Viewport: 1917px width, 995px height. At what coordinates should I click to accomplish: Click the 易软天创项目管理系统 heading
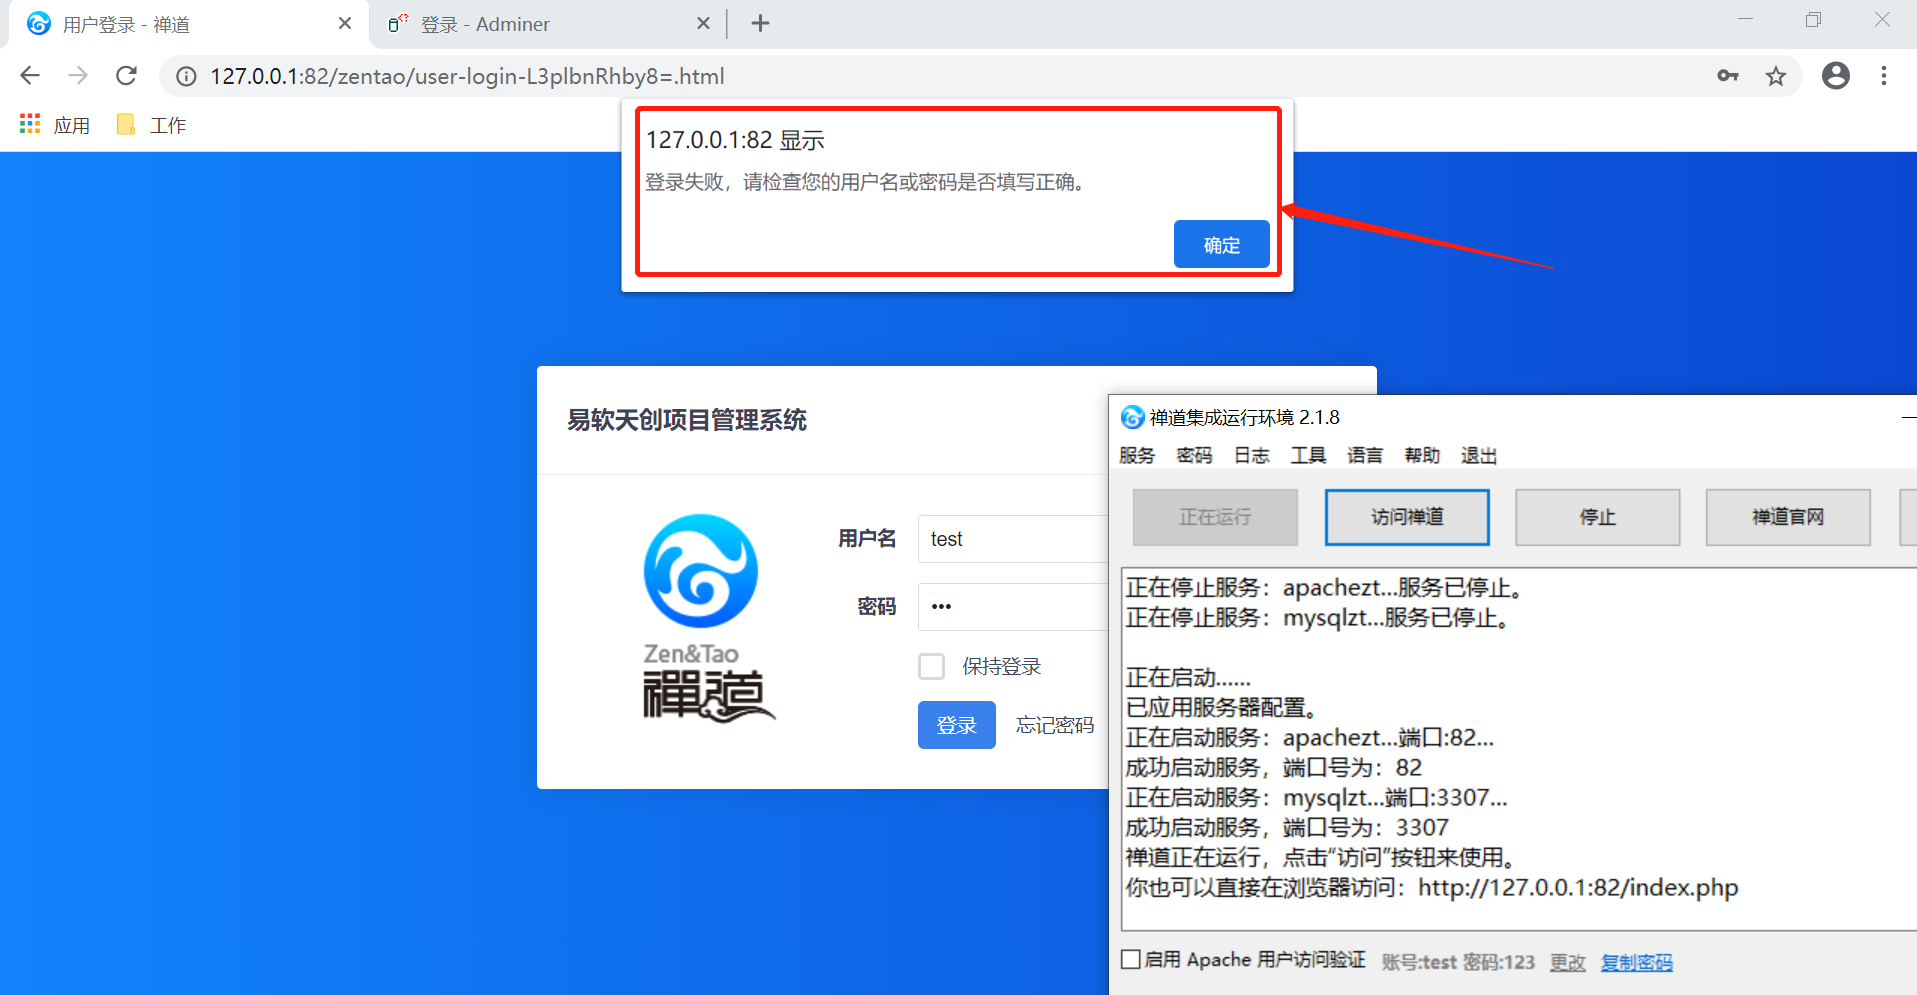tap(687, 420)
